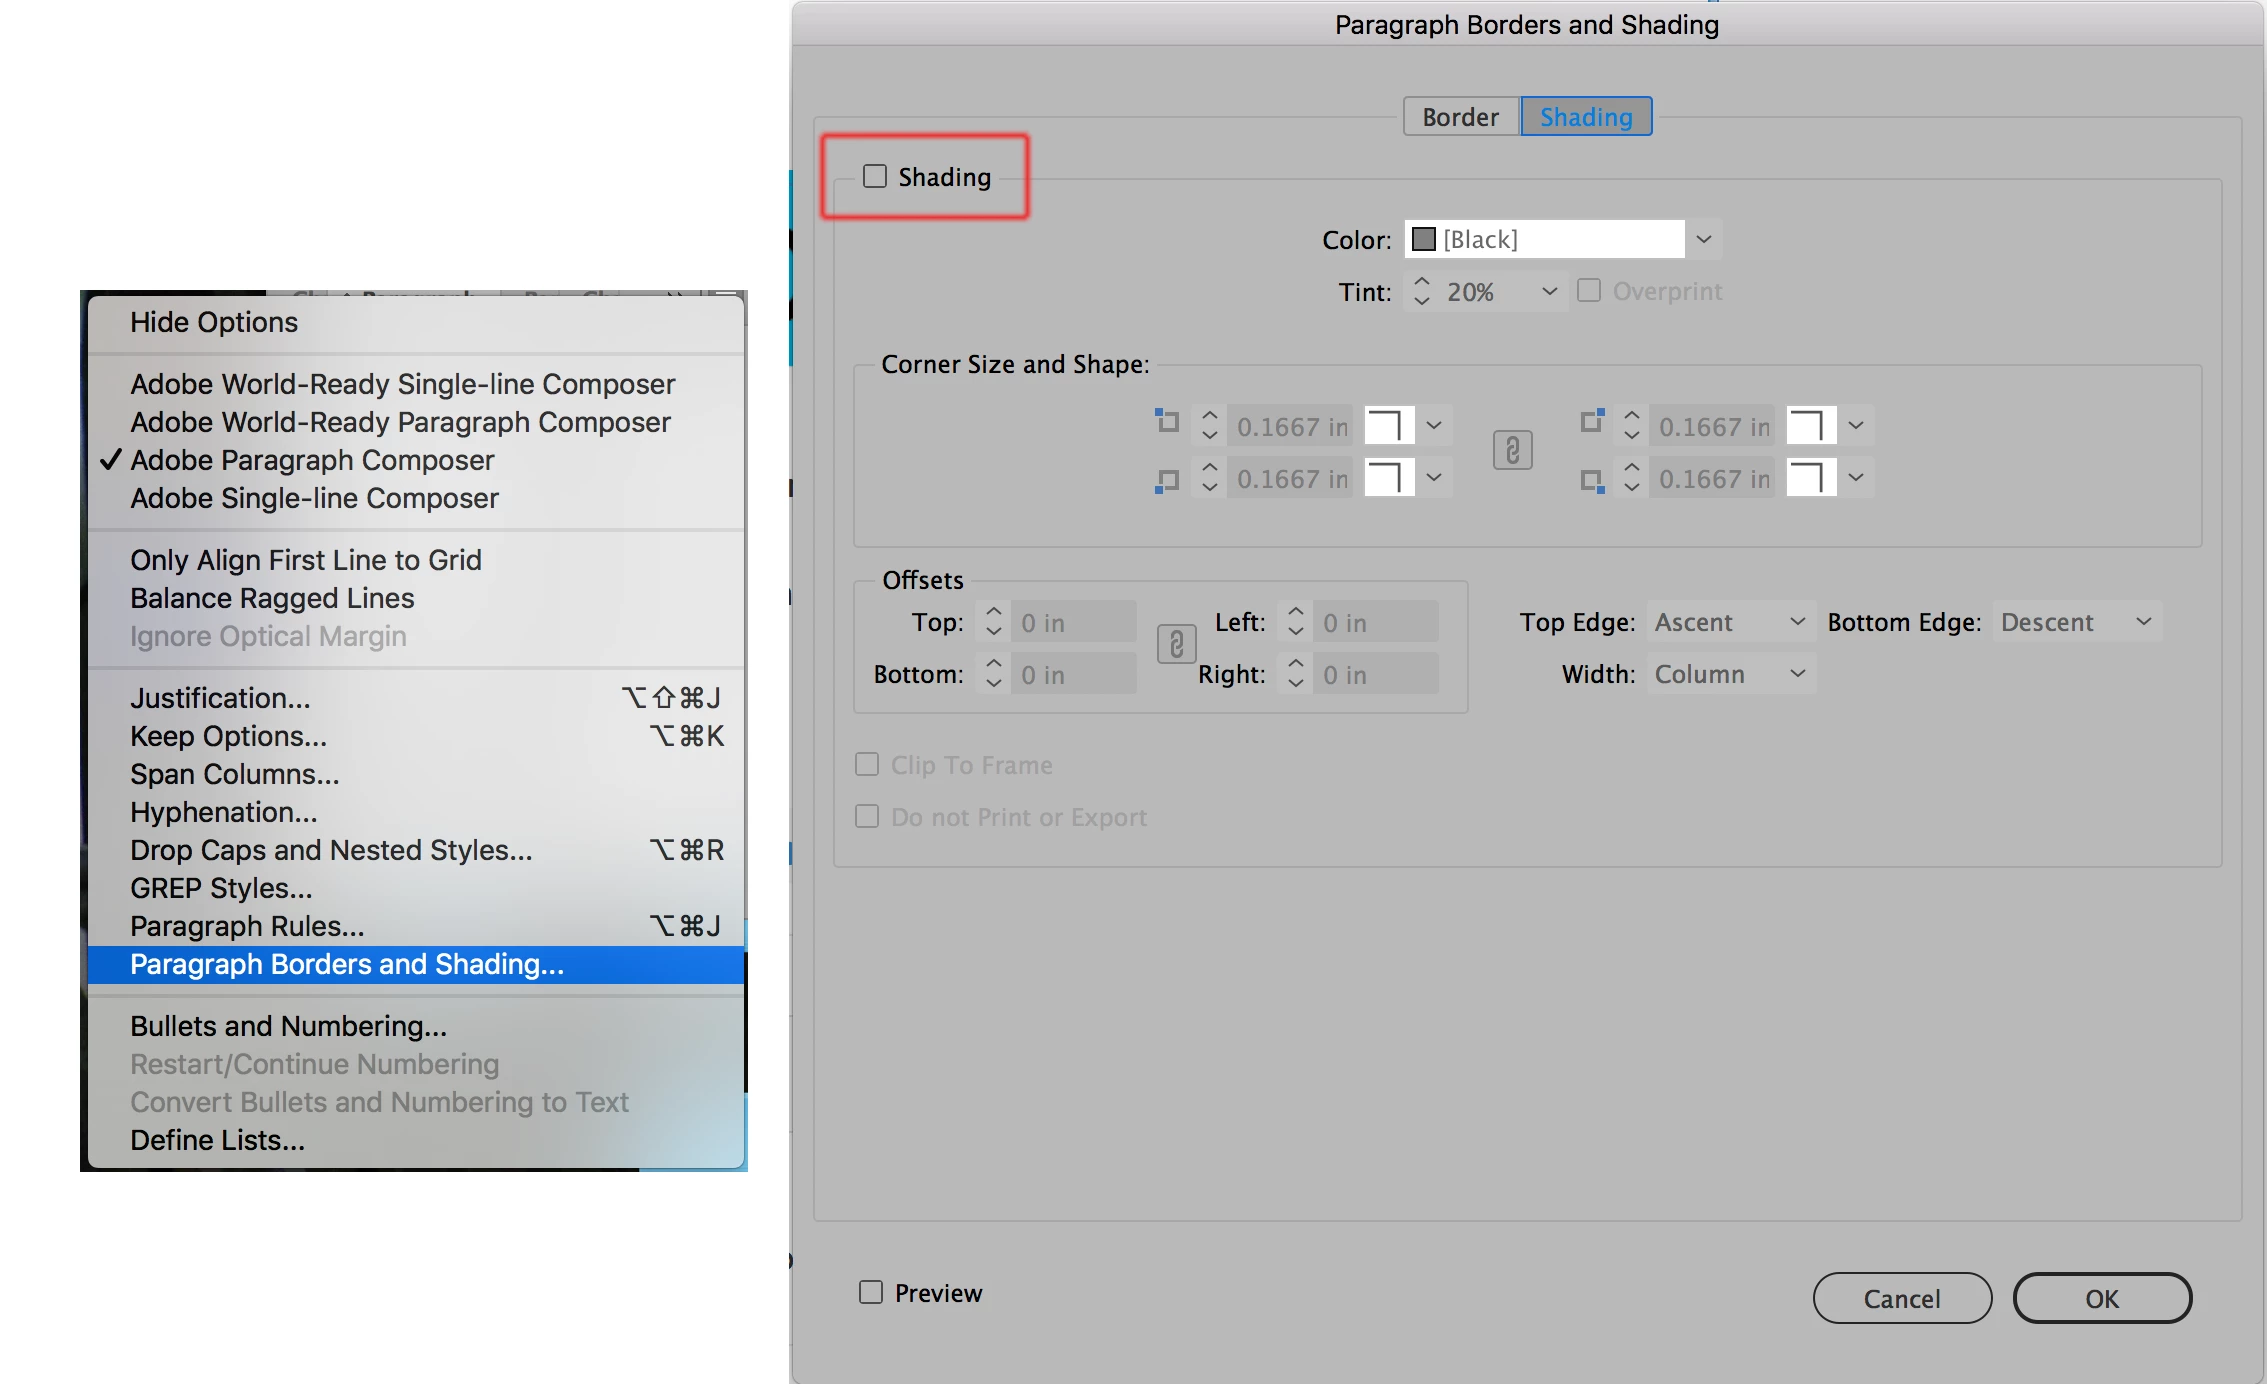Click the offsets link chain icon
Image resolution: width=2267 pixels, height=1384 pixels.
click(x=1176, y=645)
